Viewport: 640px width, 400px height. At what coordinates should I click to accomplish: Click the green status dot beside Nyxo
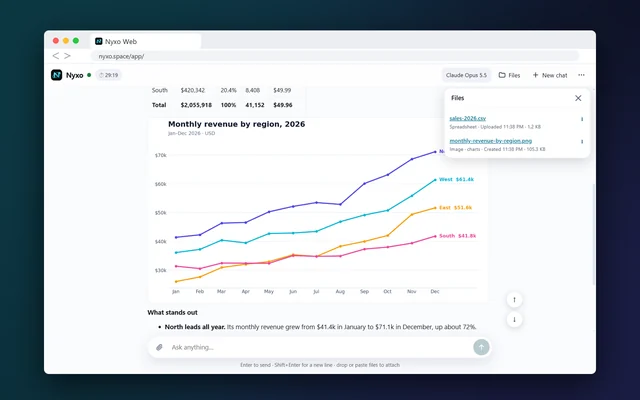tap(89, 75)
